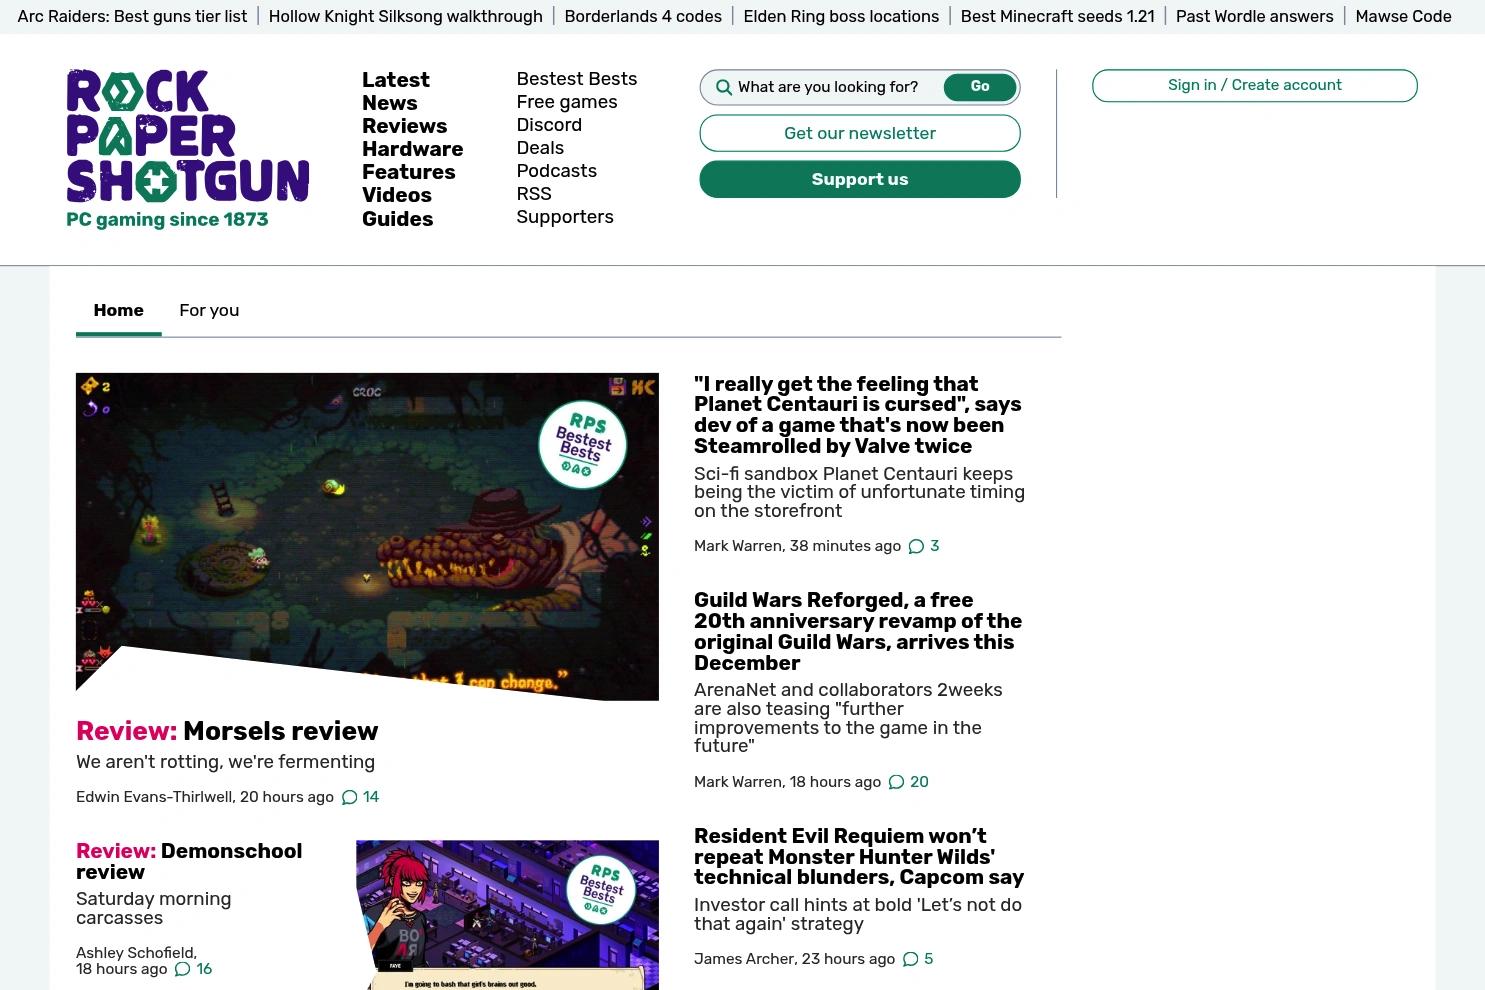The height and width of the screenshot is (990, 1485).
Task: Open the Demonschool review screenshot thumbnail
Action: tap(507, 915)
